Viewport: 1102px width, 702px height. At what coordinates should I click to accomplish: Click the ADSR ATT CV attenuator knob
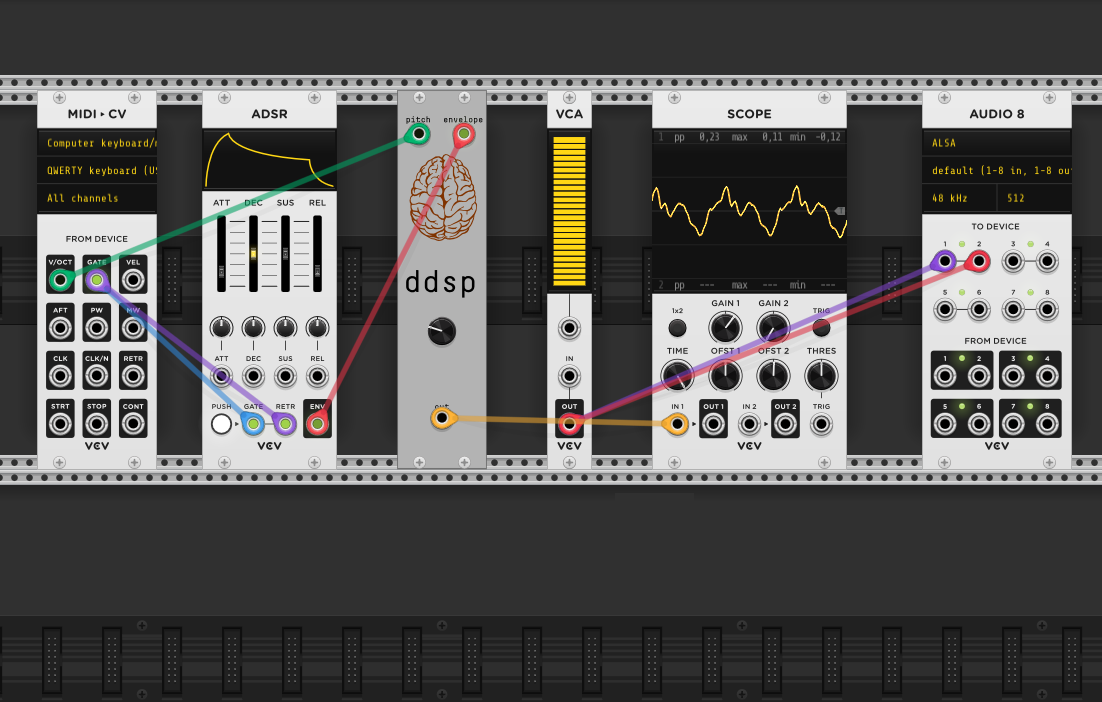pos(221,327)
